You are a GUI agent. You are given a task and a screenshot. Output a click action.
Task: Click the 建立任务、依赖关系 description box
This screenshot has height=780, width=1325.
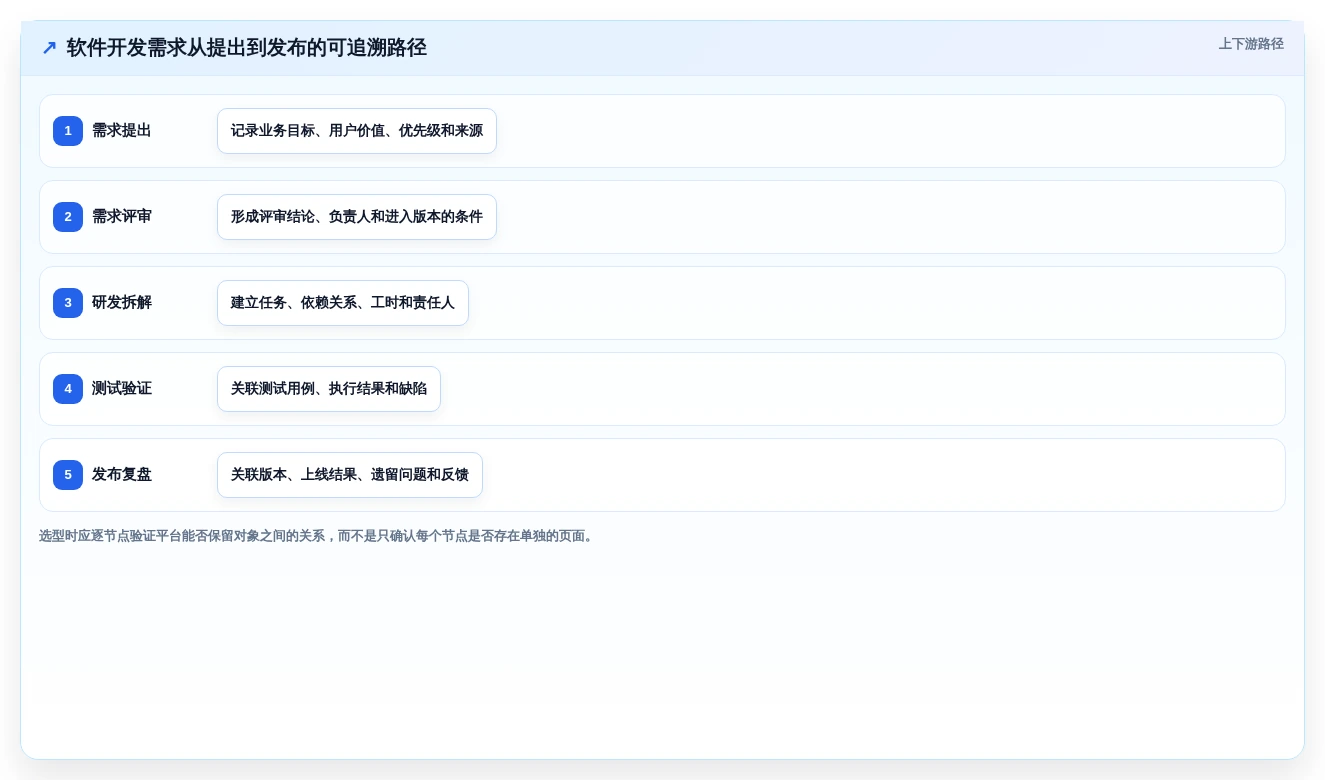click(x=343, y=303)
